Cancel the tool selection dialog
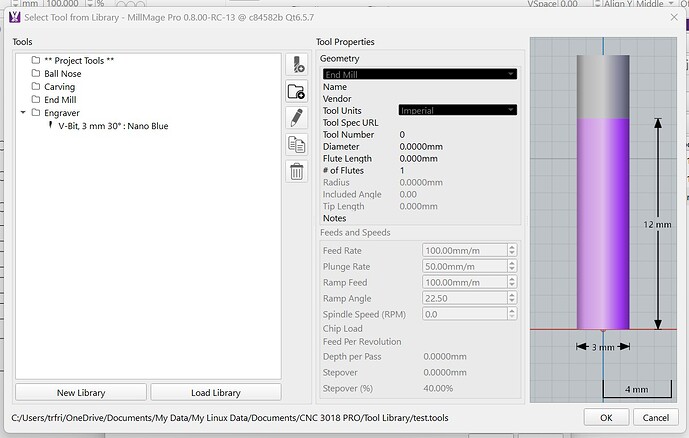 click(655, 417)
